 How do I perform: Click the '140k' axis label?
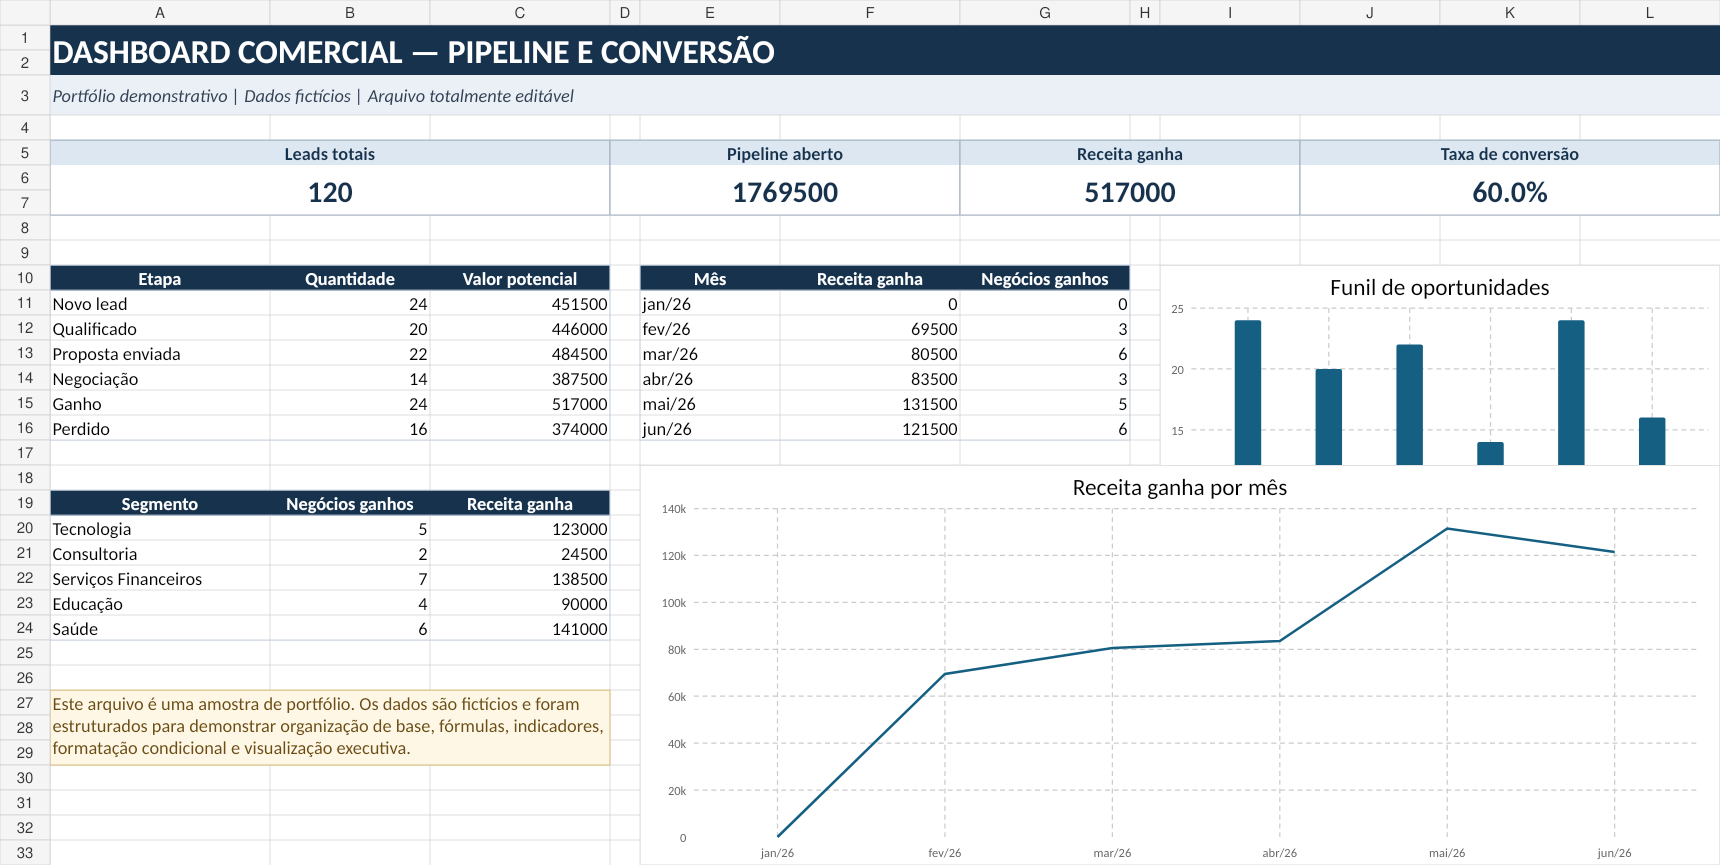pyautogui.click(x=674, y=509)
